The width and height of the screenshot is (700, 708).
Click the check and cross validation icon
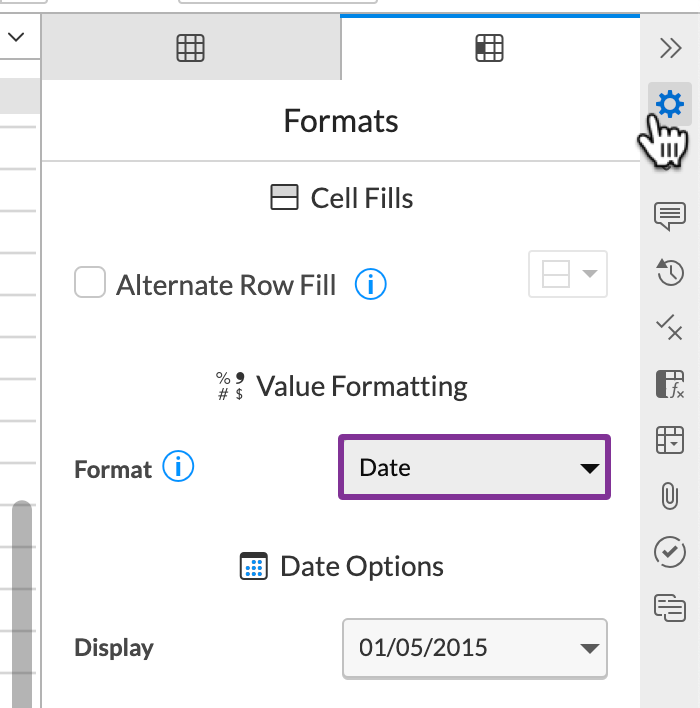[x=669, y=327]
